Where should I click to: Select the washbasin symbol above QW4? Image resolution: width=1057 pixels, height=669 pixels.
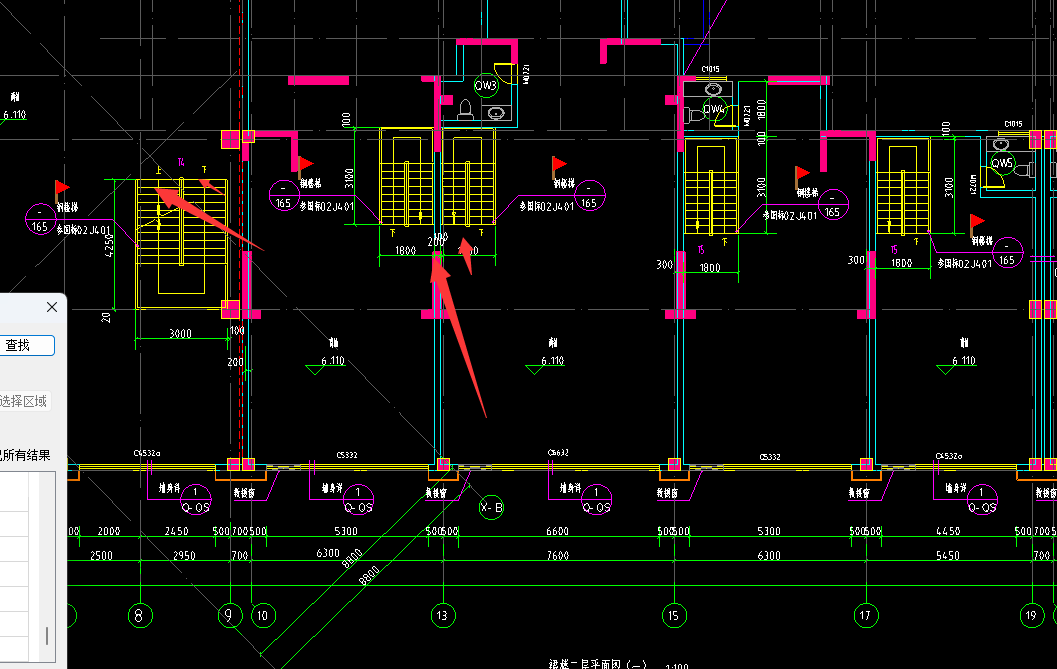coord(713,89)
